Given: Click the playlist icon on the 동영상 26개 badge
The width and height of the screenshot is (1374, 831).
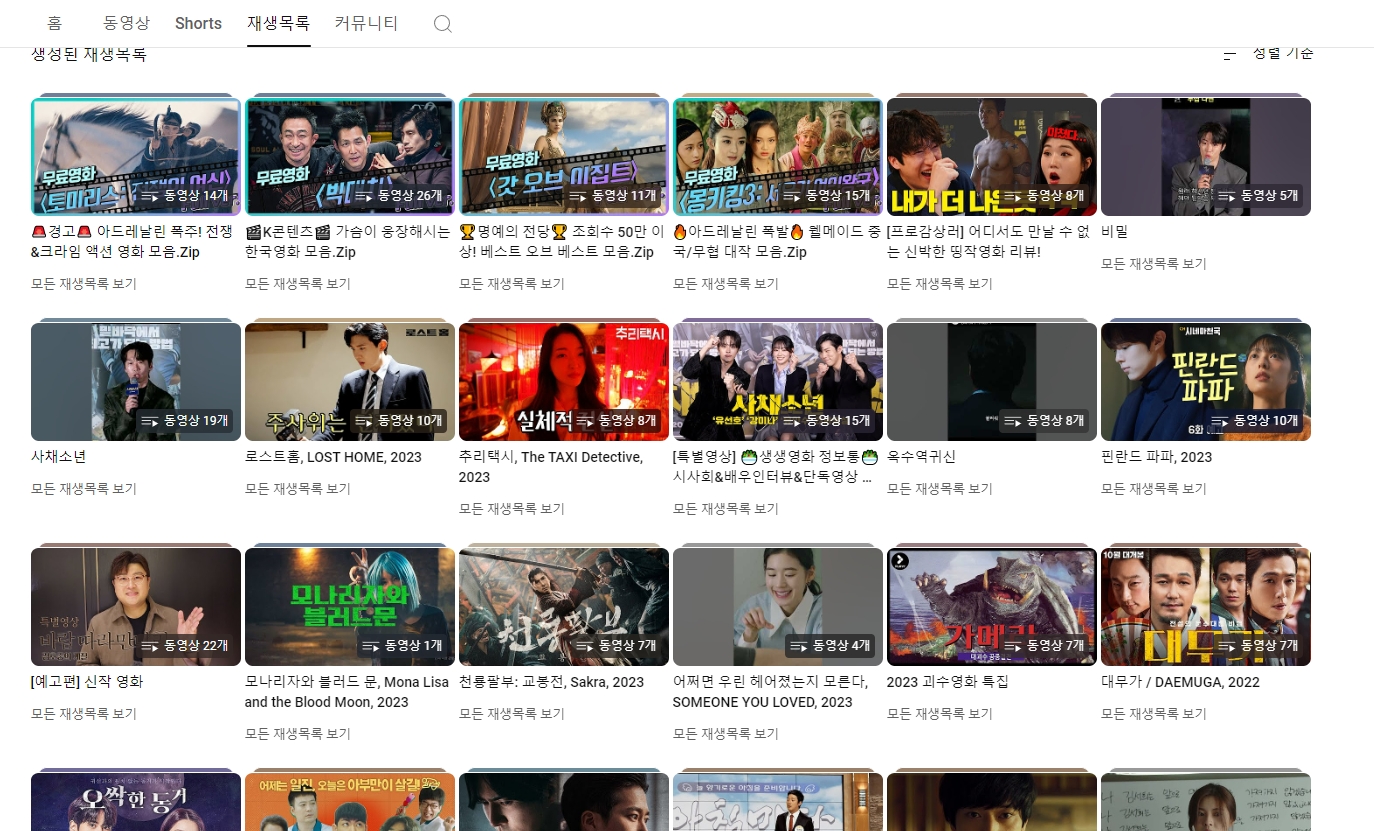Looking at the screenshot, I should tap(363, 196).
